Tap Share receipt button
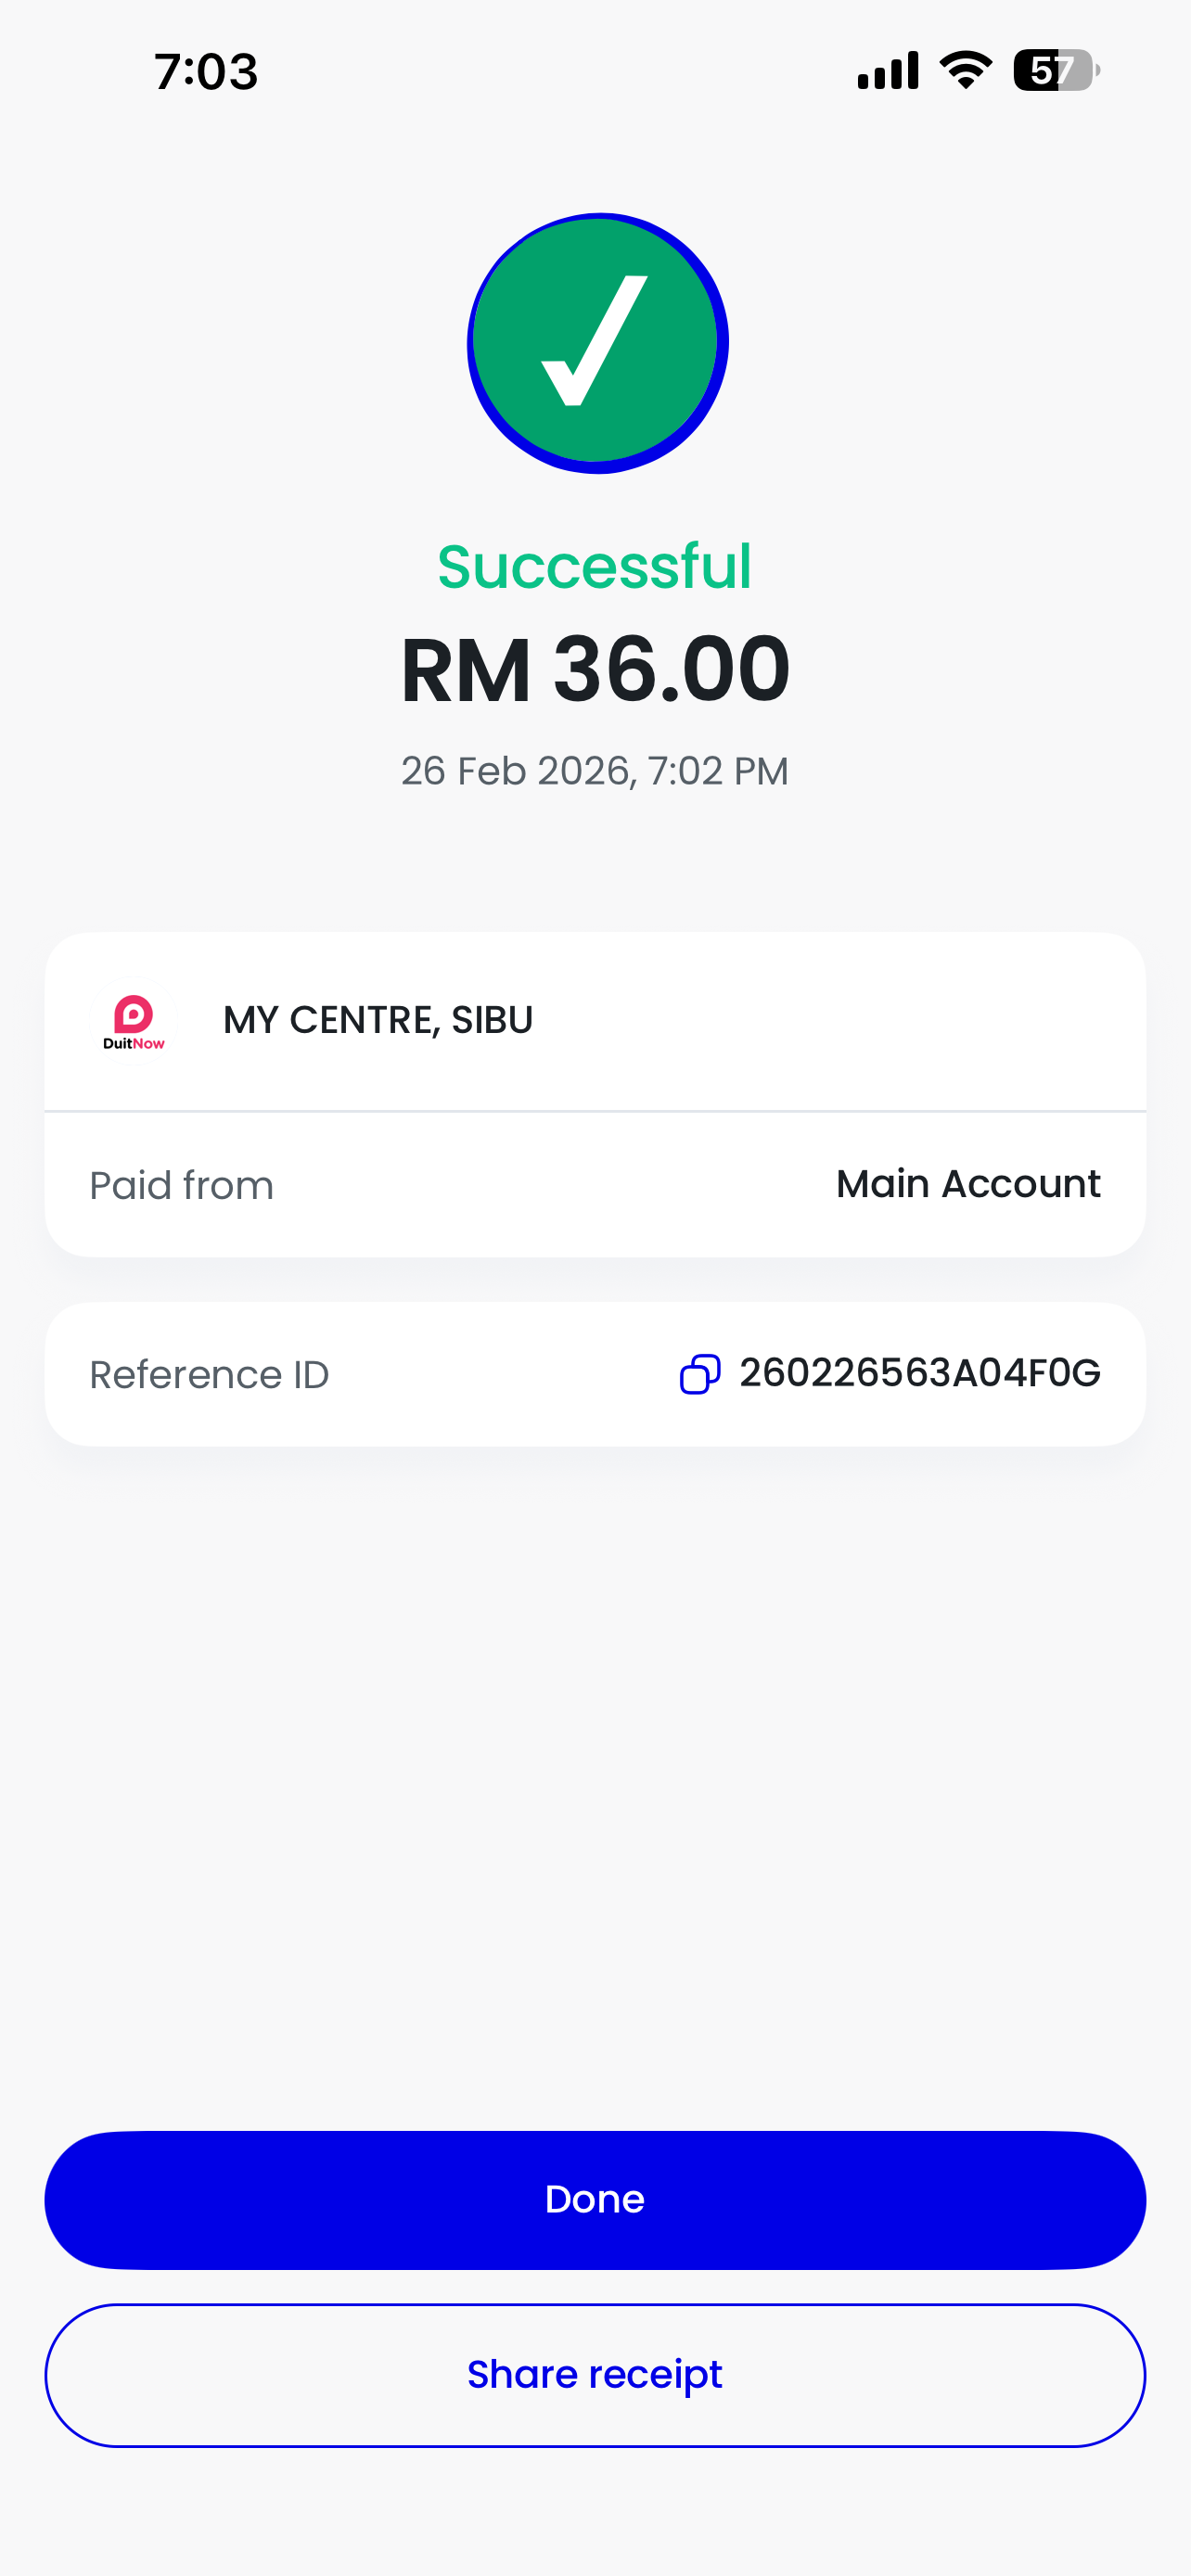Viewport: 1191px width, 2576px height. click(595, 2375)
